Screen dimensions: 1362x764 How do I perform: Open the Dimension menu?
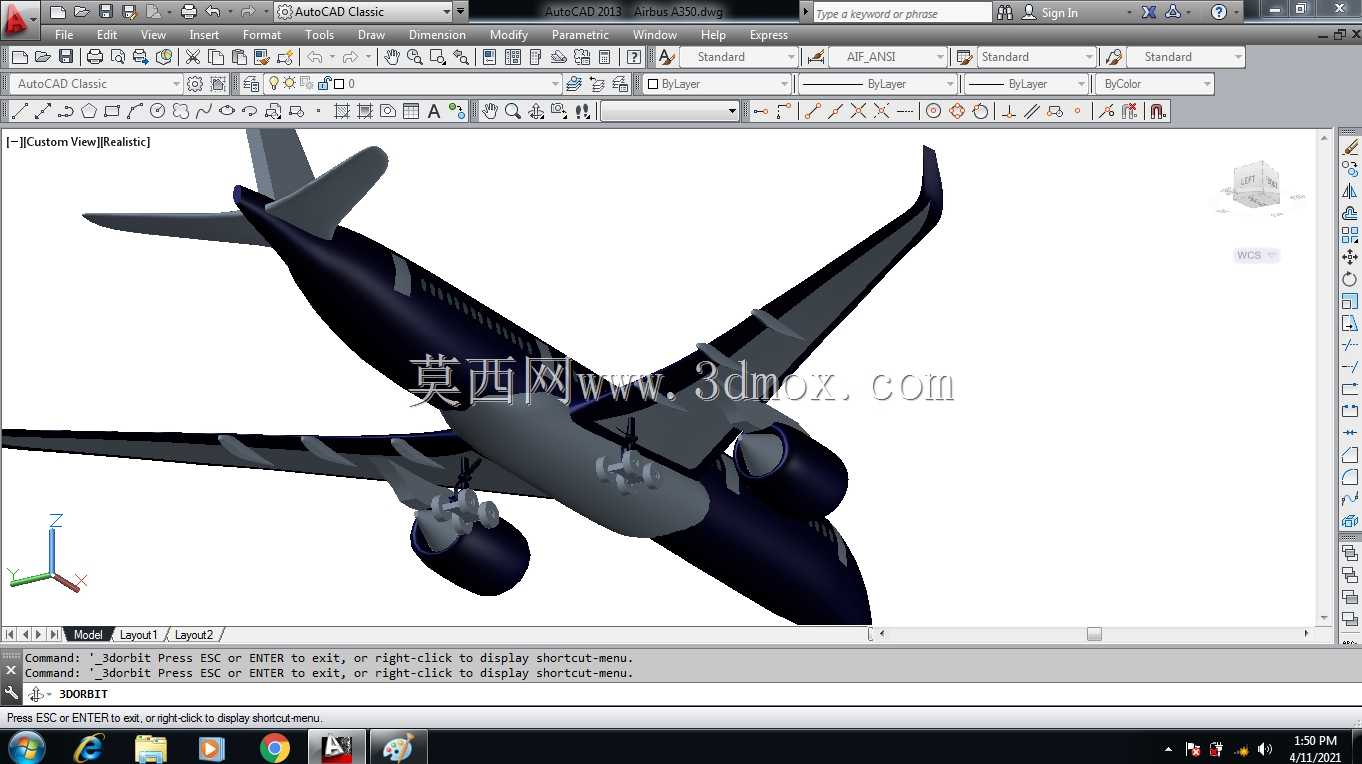pos(437,35)
